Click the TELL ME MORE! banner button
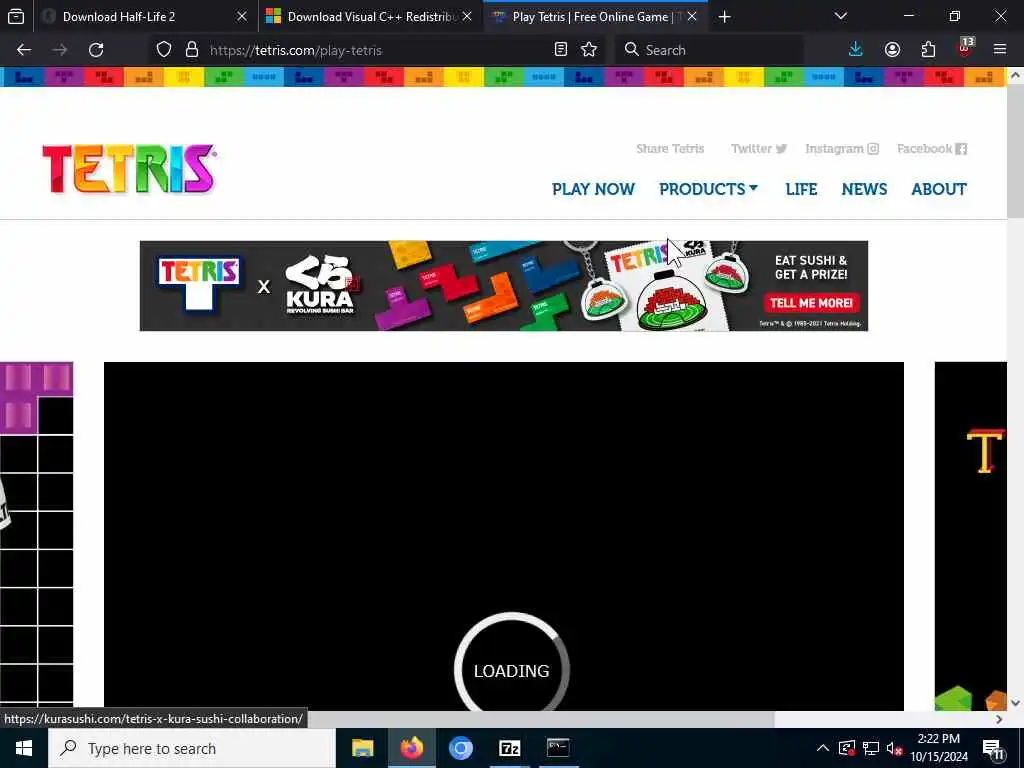This screenshot has height=768, width=1024. pyautogui.click(x=811, y=303)
